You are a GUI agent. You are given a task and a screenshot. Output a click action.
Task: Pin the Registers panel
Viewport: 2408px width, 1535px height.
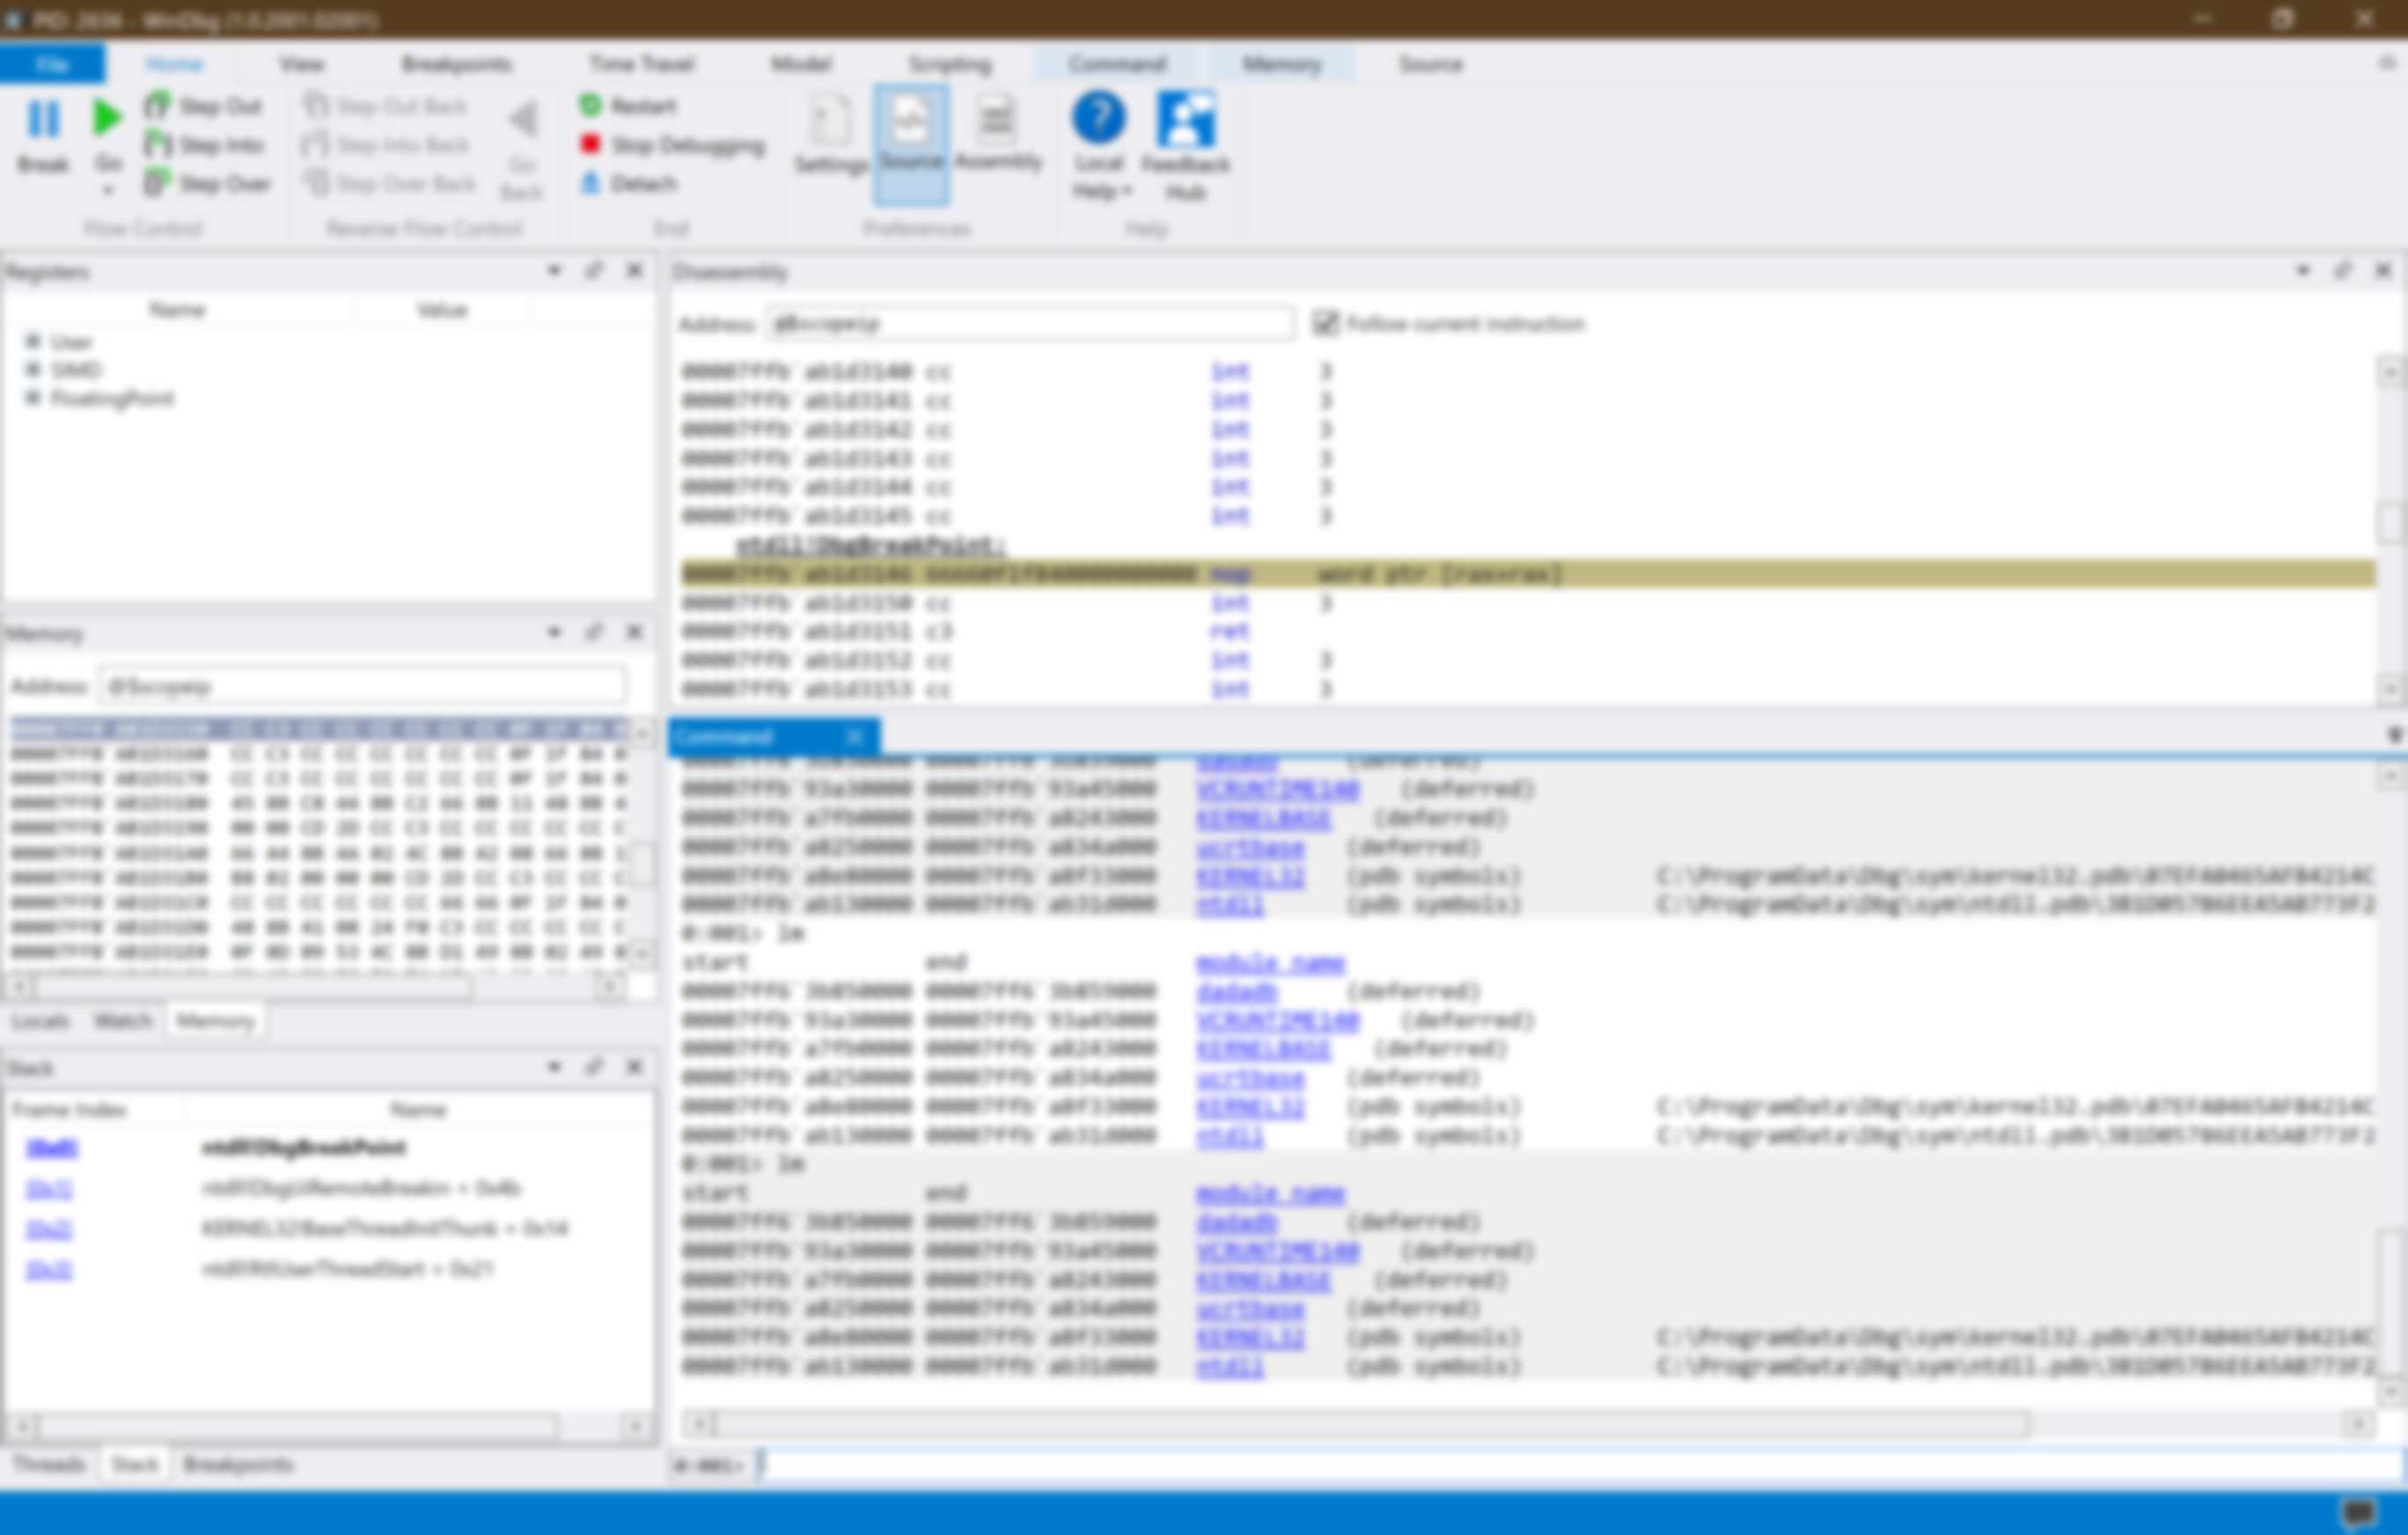594,271
